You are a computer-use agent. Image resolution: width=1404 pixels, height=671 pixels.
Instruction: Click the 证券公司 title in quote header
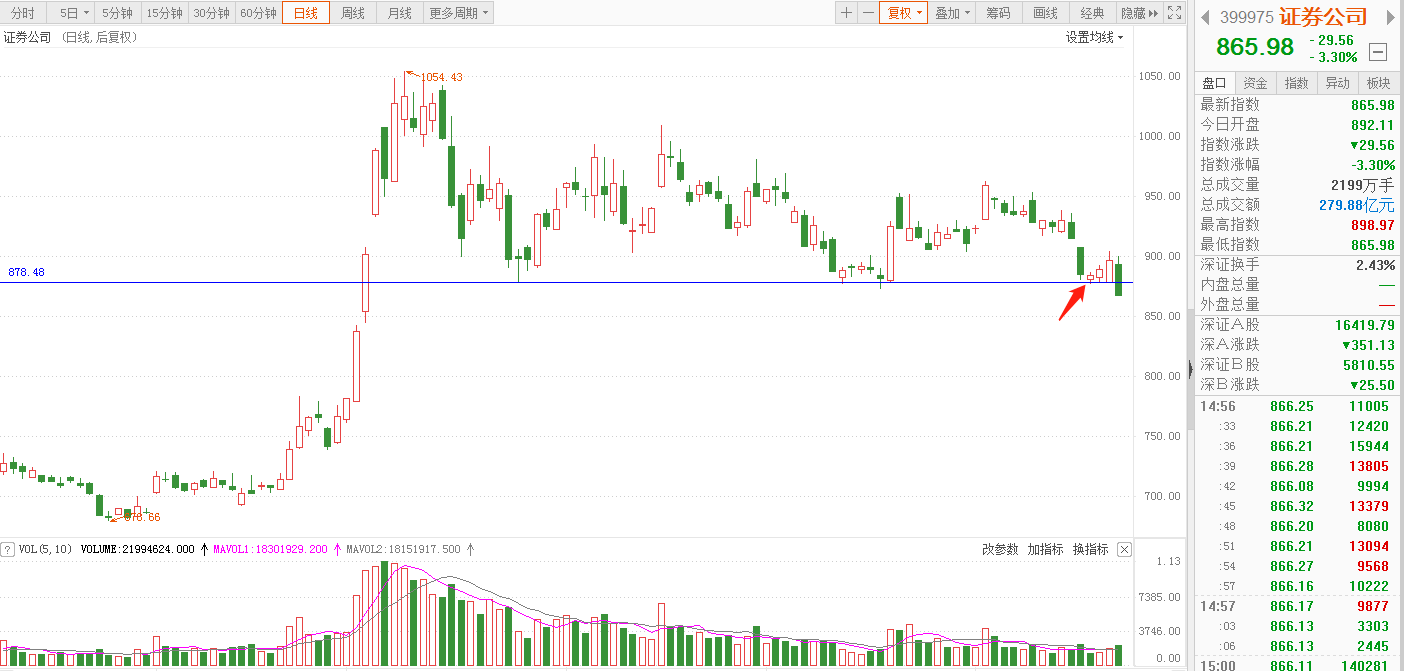1322,17
